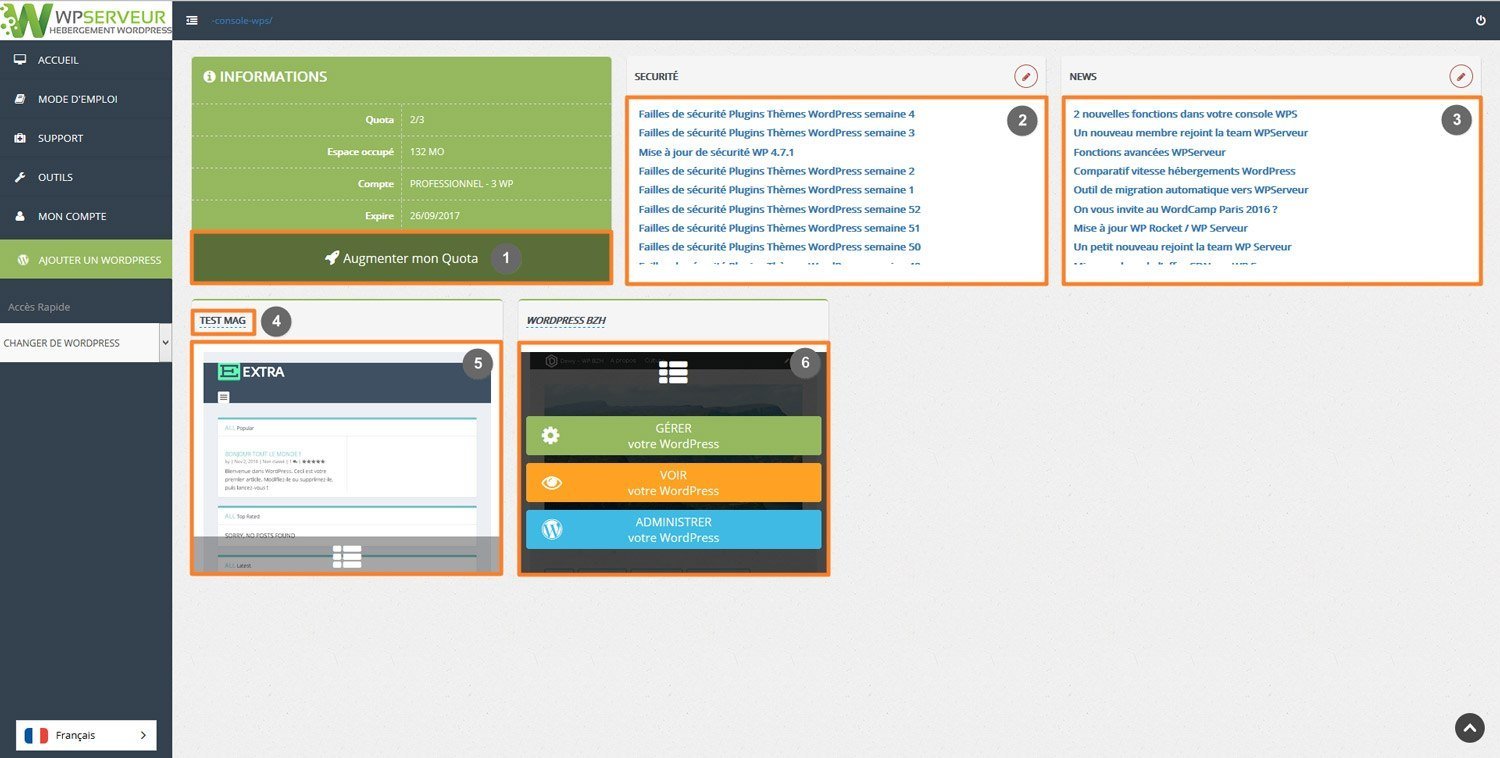Click the TEST MAG site title

(x=222, y=321)
